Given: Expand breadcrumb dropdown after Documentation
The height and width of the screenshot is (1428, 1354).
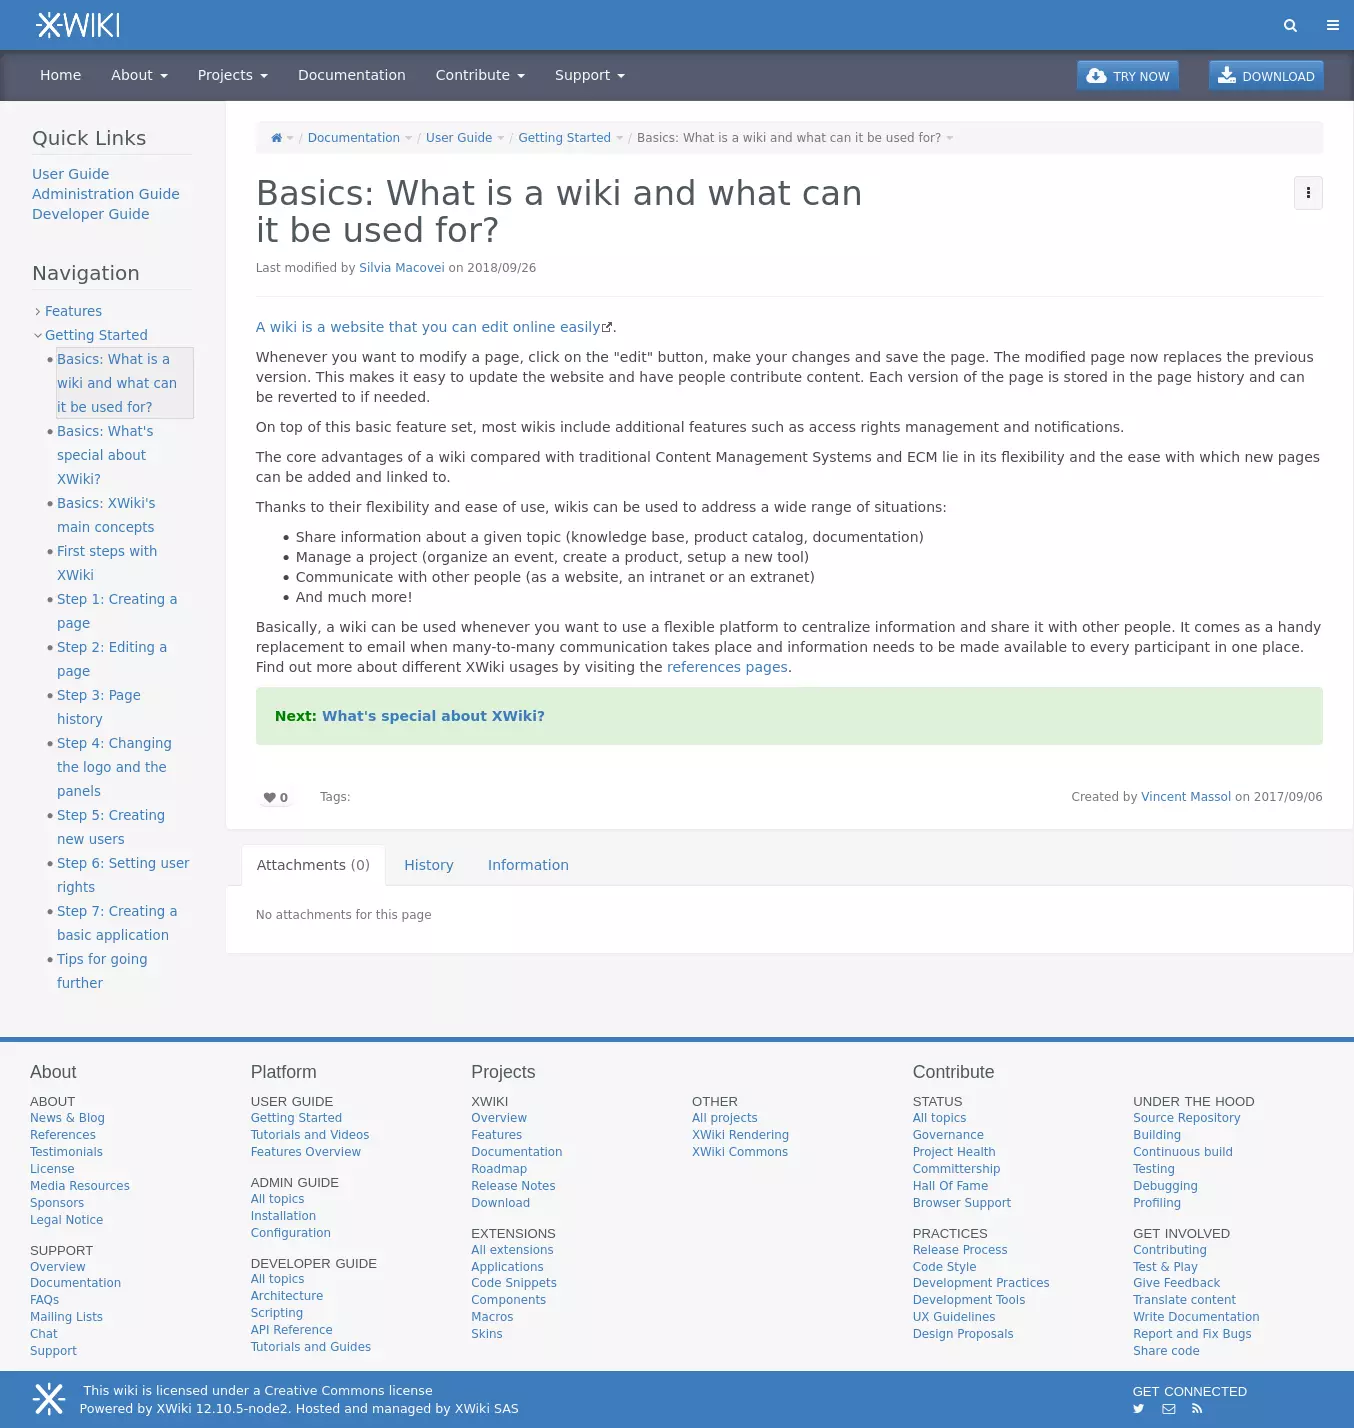Looking at the screenshot, I should pyautogui.click(x=408, y=138).
